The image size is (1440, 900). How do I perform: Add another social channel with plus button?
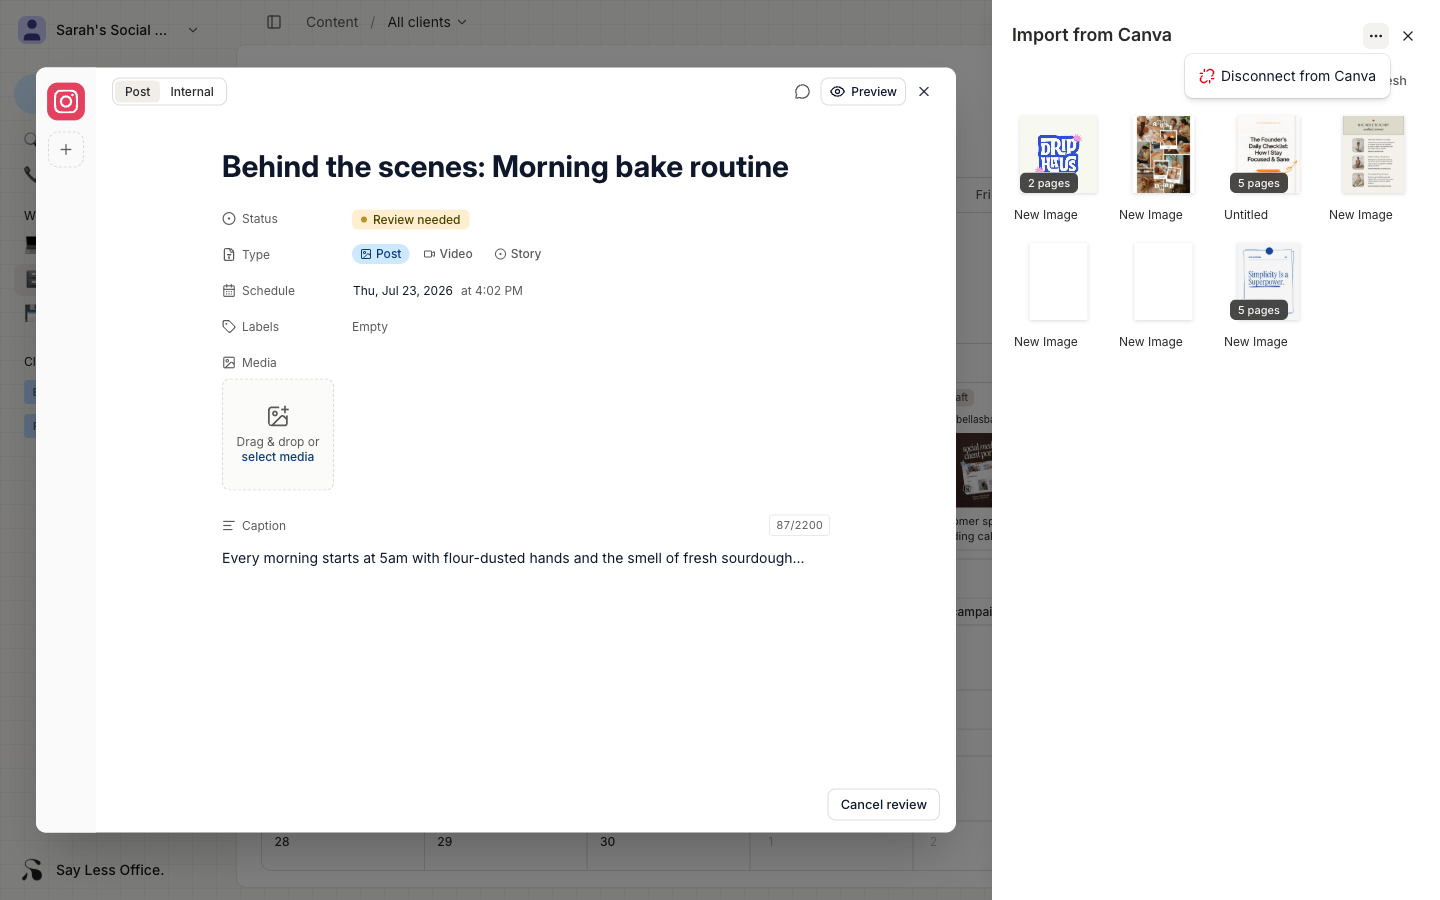66,150
